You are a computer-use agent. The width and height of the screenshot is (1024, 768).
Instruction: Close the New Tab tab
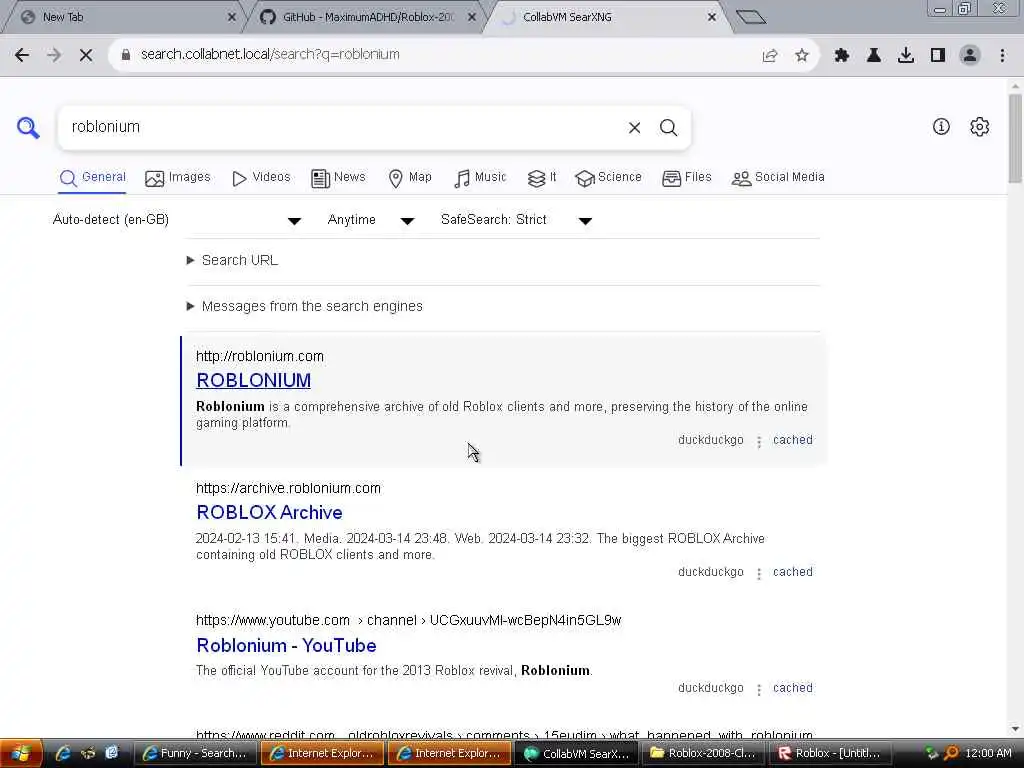[x=232, y=18]
